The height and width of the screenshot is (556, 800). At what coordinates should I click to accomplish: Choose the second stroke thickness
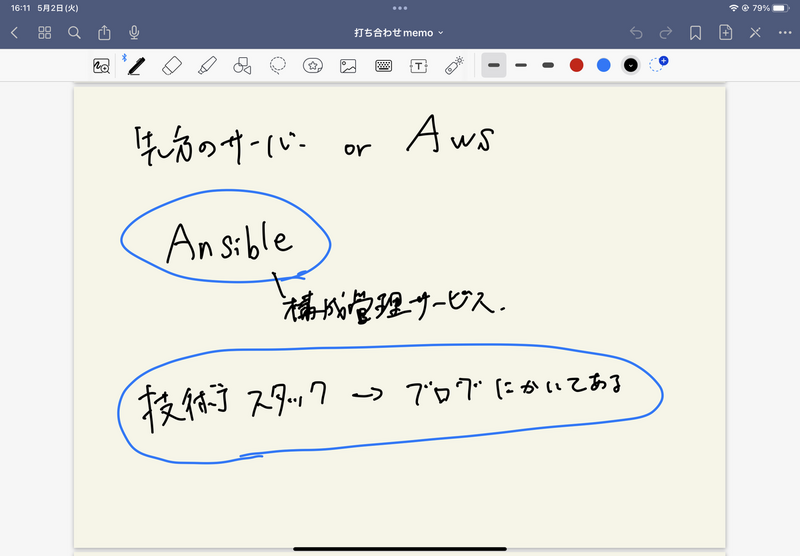click(521, 65)
